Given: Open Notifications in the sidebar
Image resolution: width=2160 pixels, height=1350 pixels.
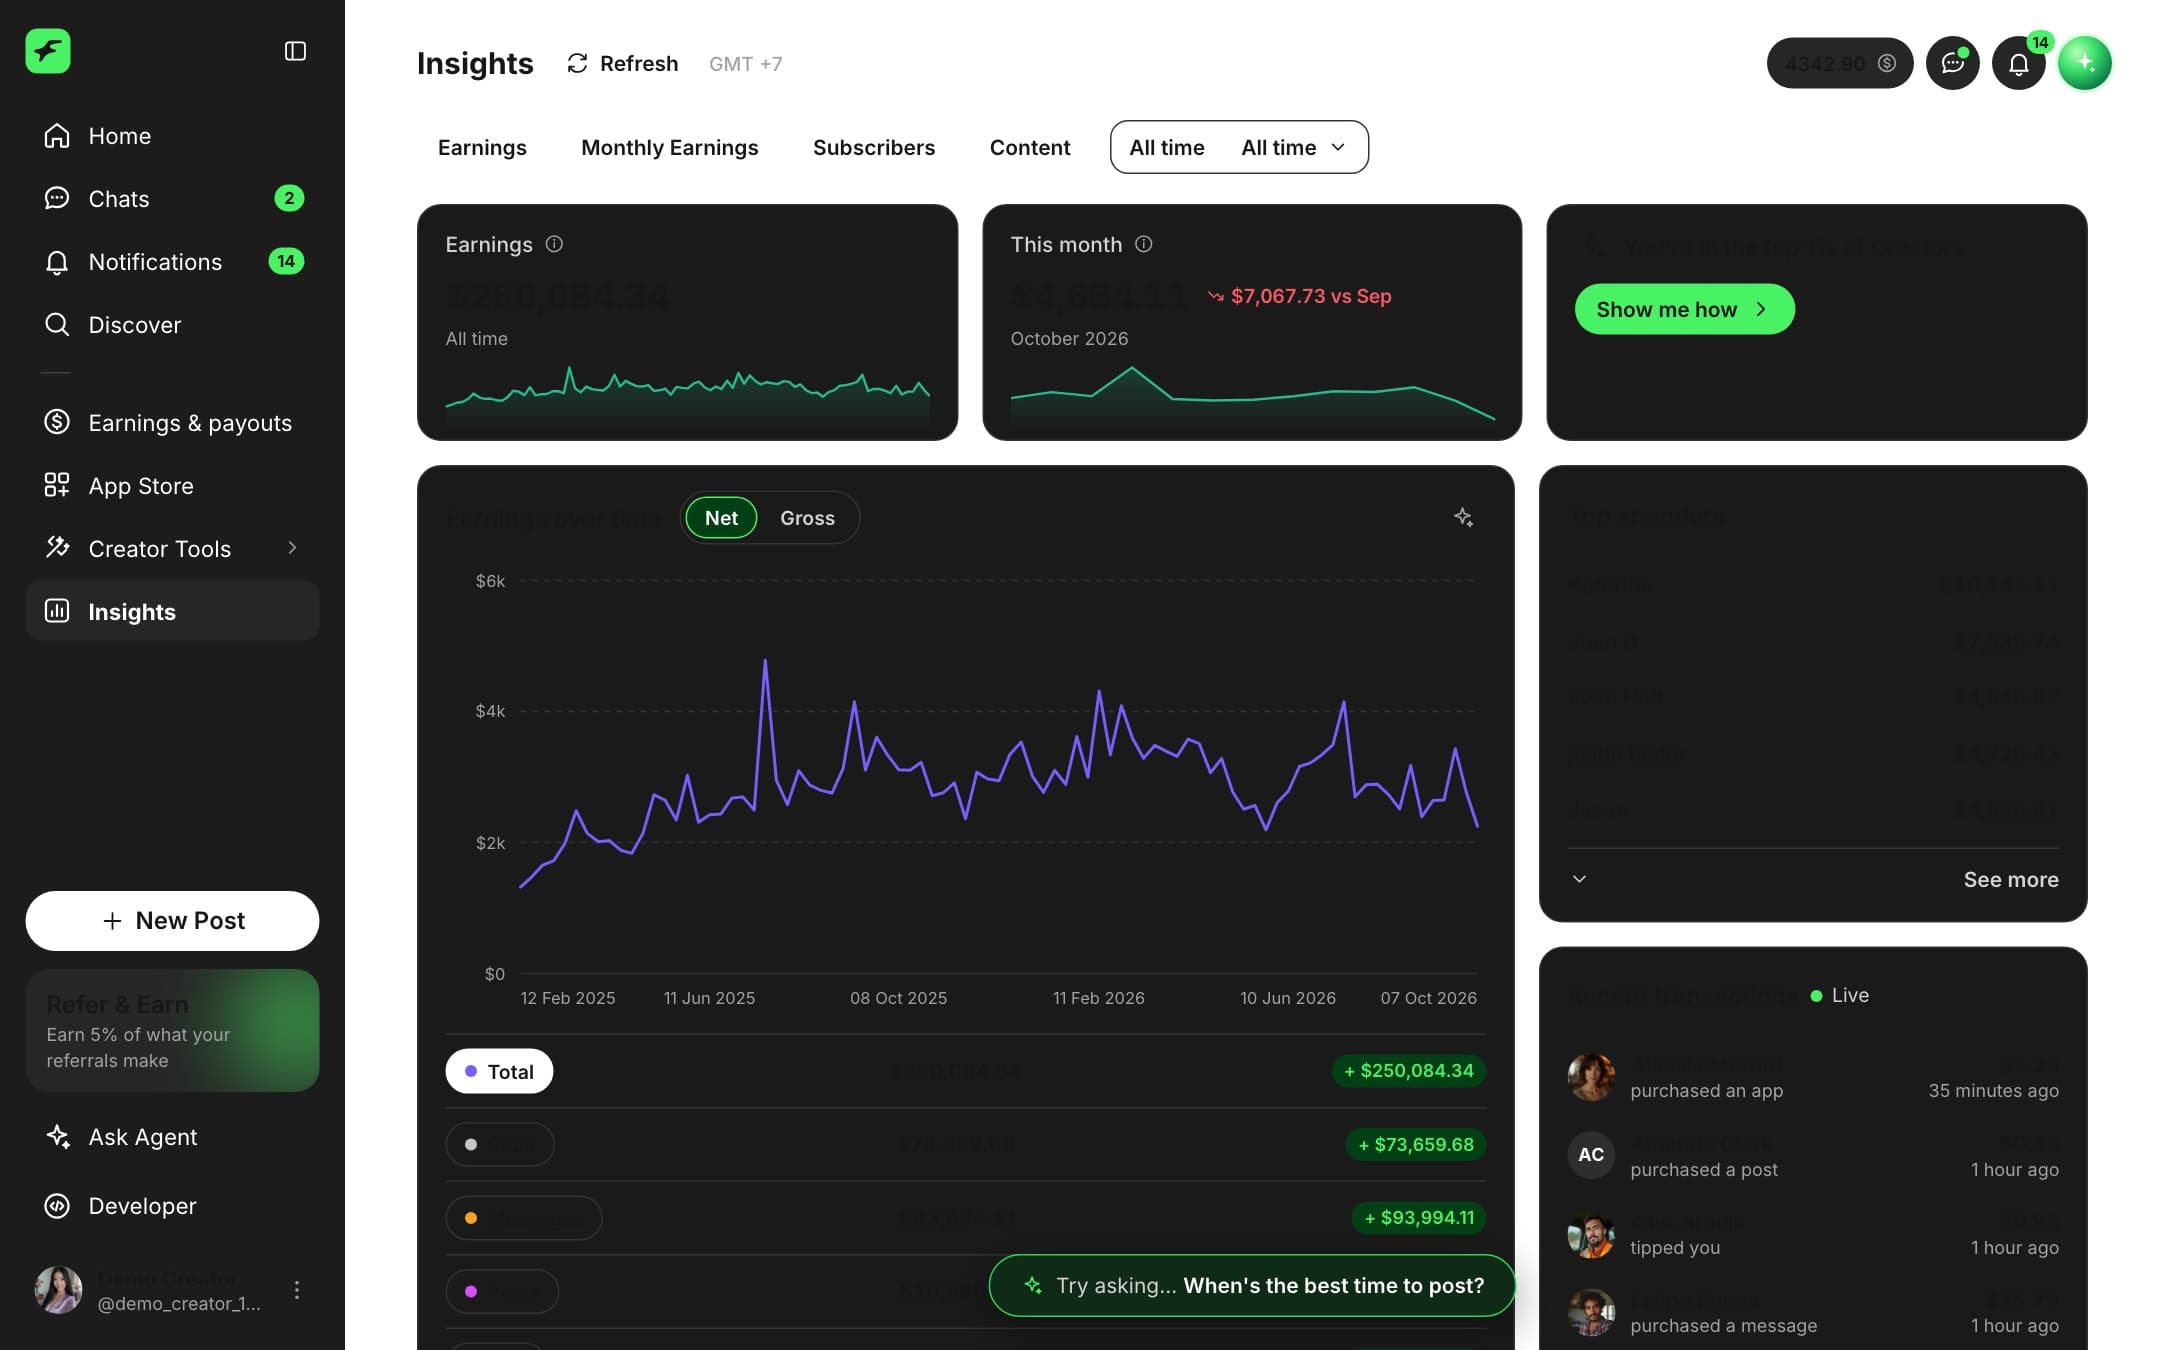Looking at the screenshot, I should [x=172, y=262].
